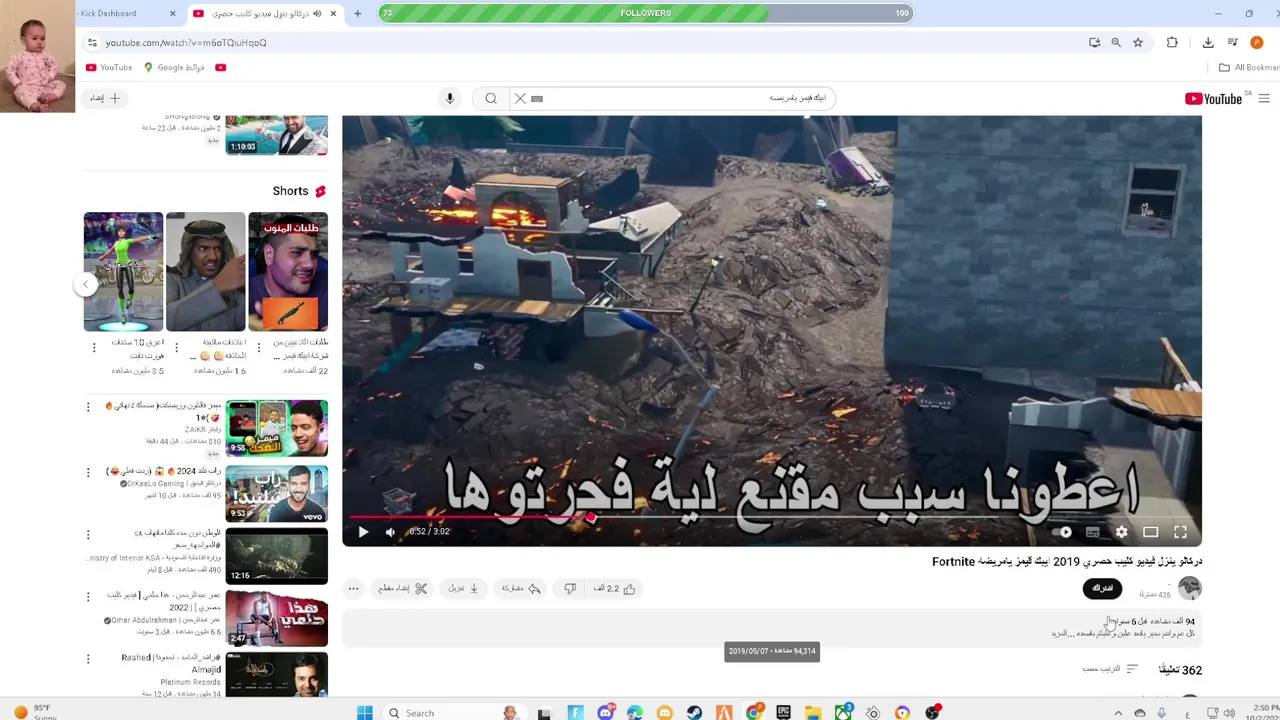Open the green-character Shorts thumbnail
The height and width of the screenshot is (720, 1280).
tap(123, 271)
